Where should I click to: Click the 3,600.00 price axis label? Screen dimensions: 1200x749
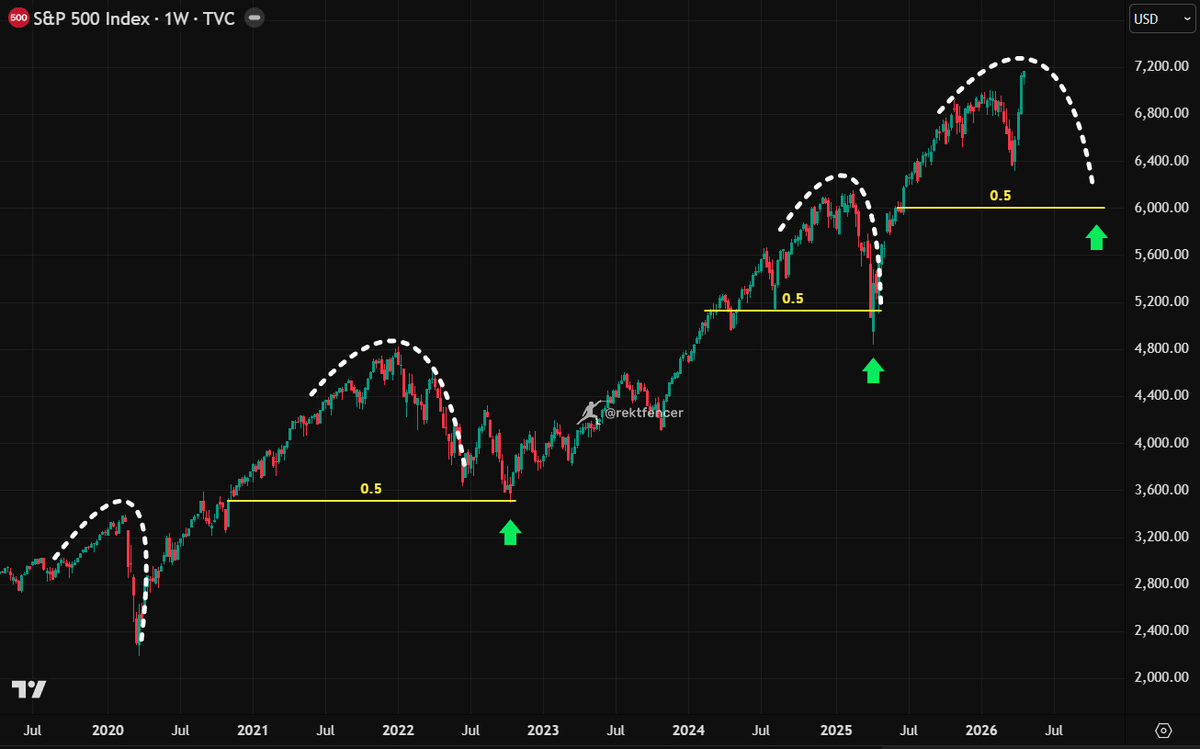tap(1162, 490)
